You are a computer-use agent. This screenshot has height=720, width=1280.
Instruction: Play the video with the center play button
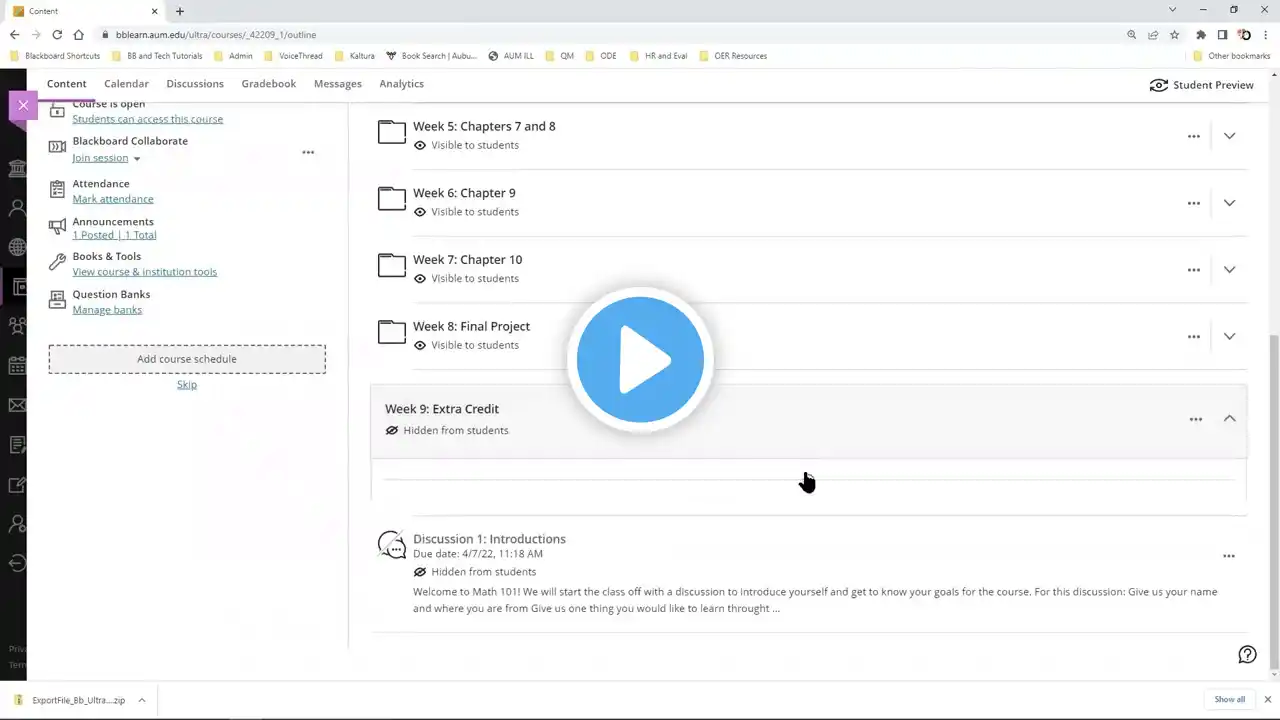click(x=640, y=360)
